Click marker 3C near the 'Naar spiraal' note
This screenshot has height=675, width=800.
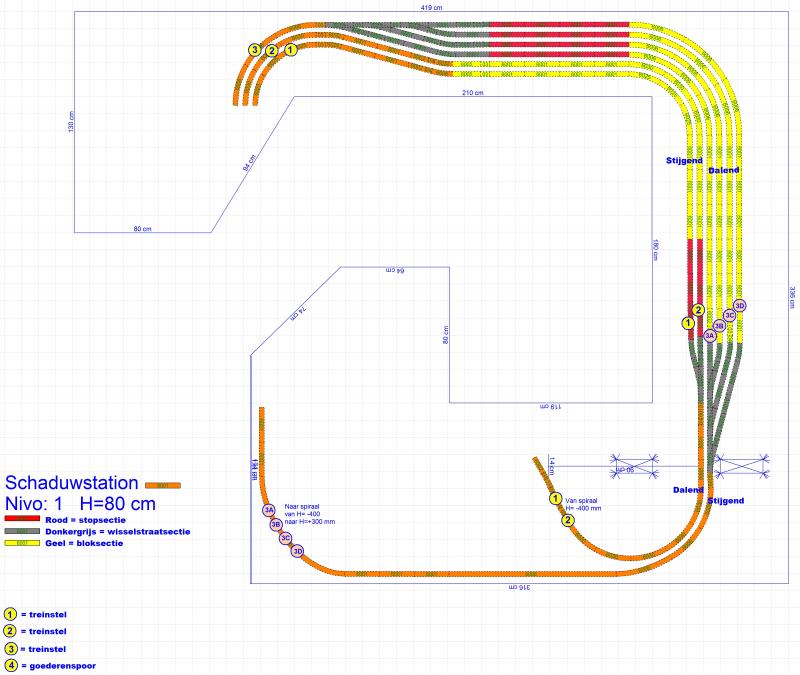pyautogui.click(x=285, y=538)
